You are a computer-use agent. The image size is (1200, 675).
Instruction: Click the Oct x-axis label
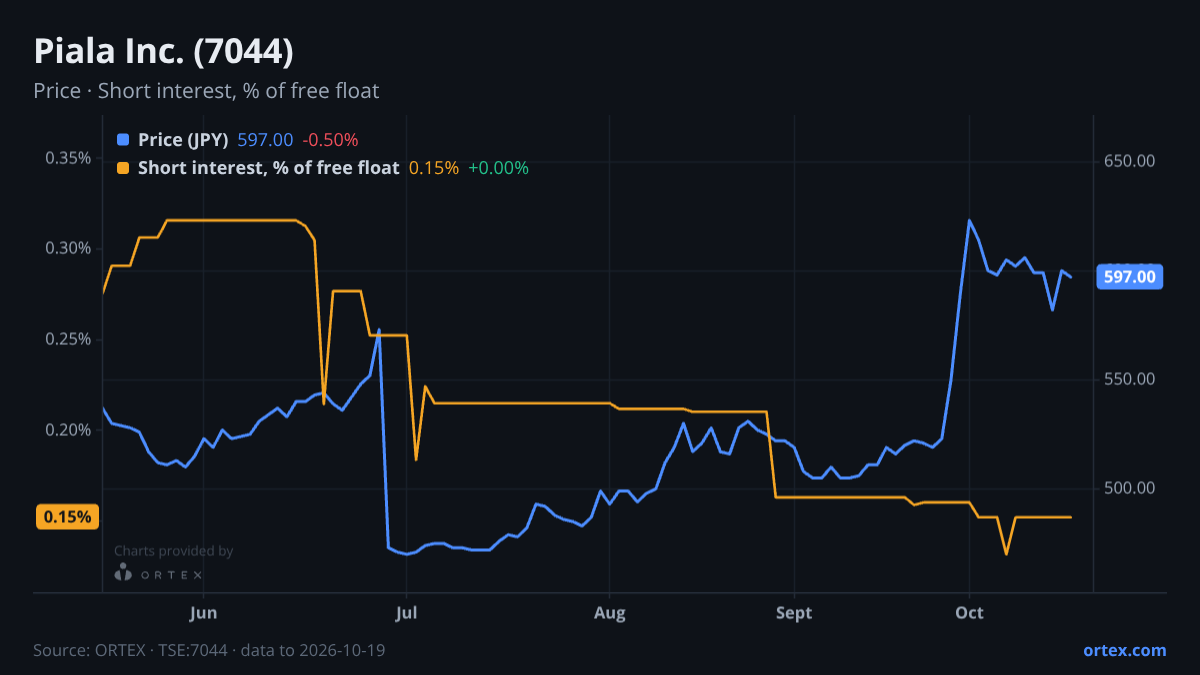tap(969, 613)
